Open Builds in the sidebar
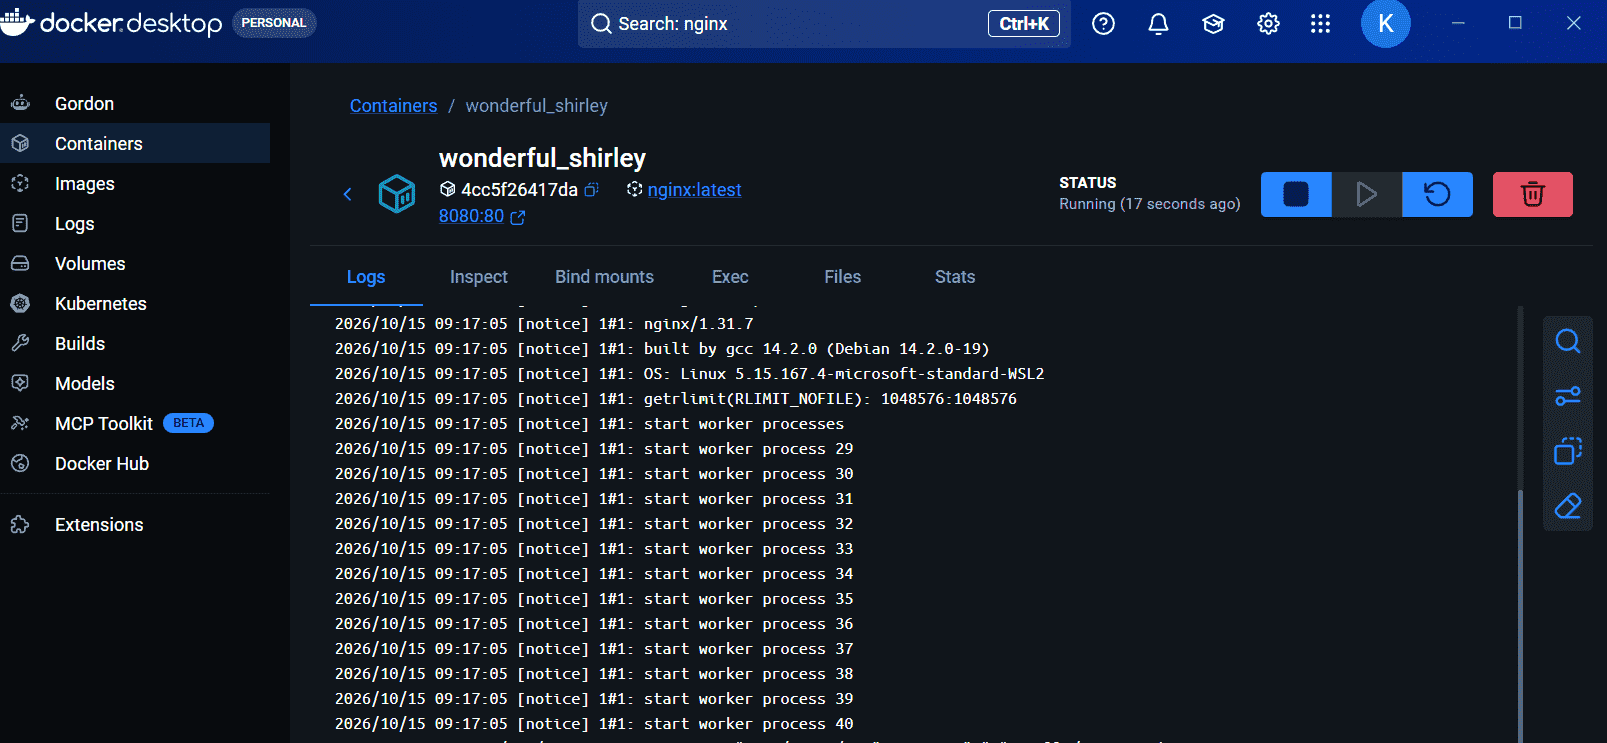The height and width of the screenshot is (743, 1607). pyautogui.click(x=135, y=344)
